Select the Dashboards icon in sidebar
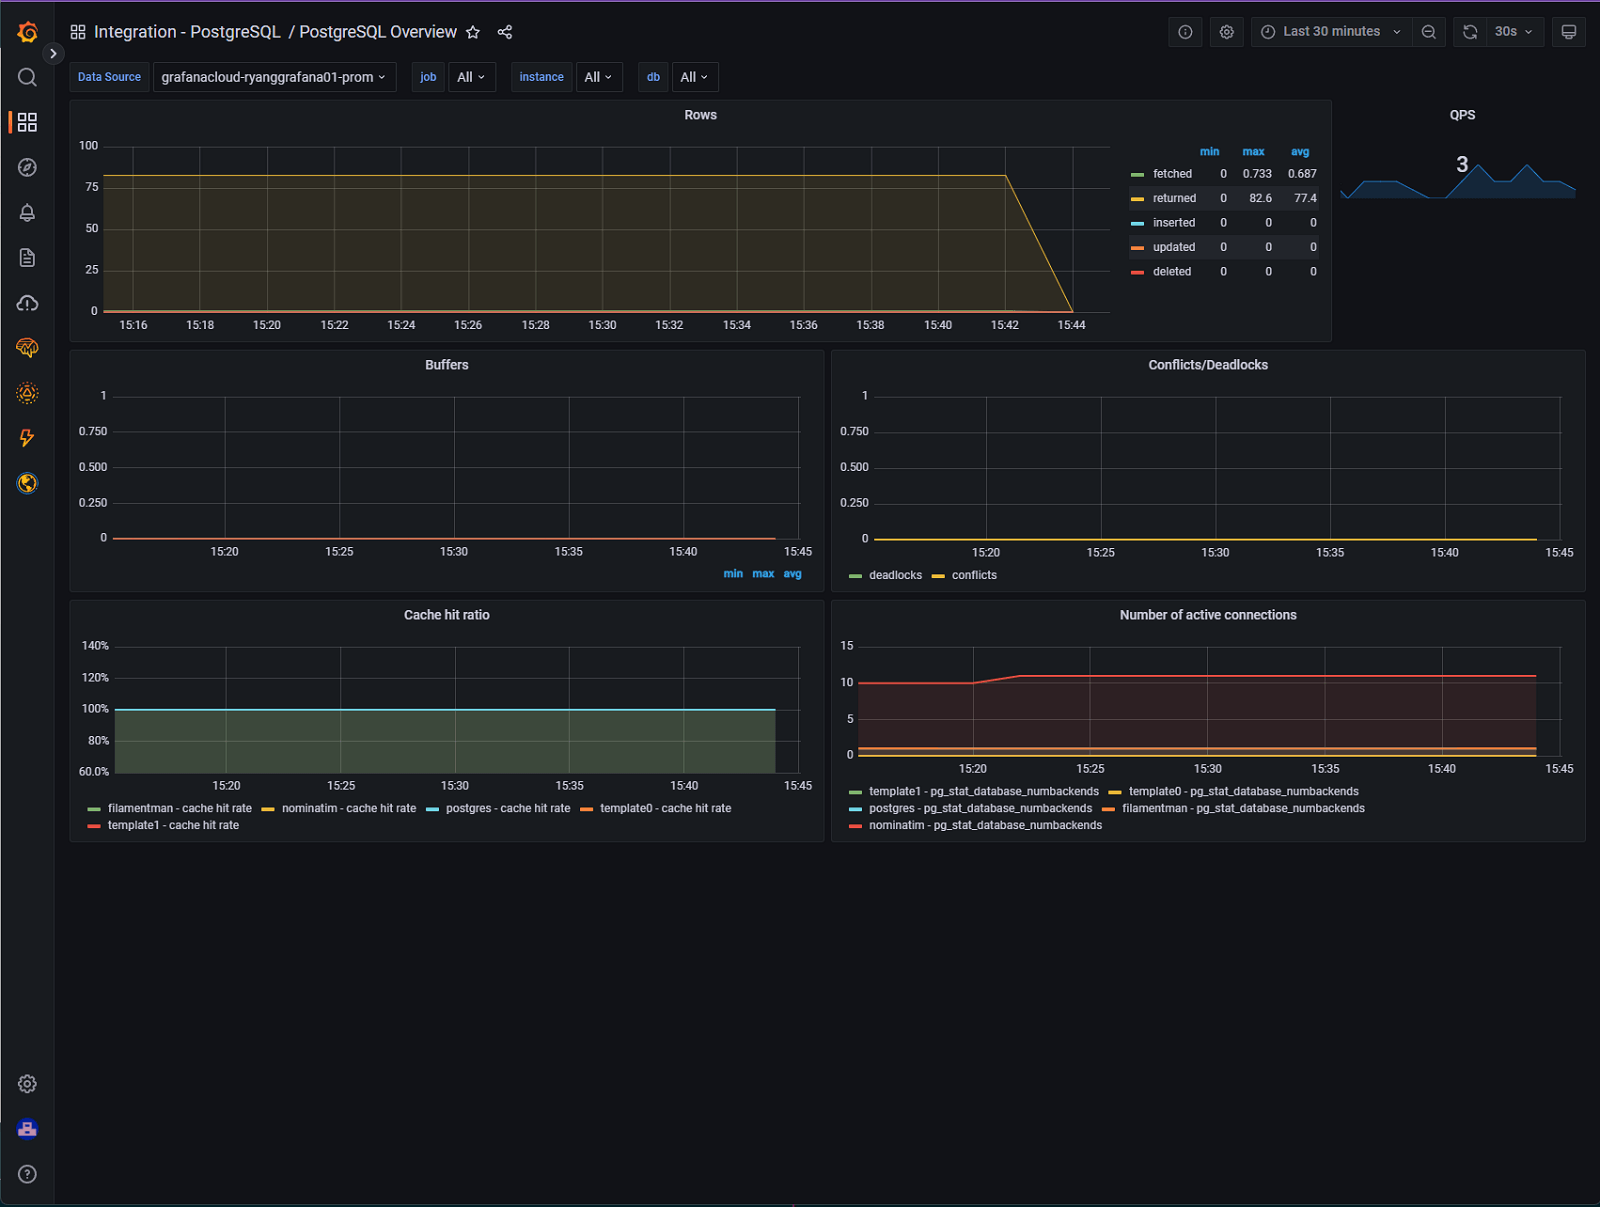Screen dimensions: 1600x1207 27,122
